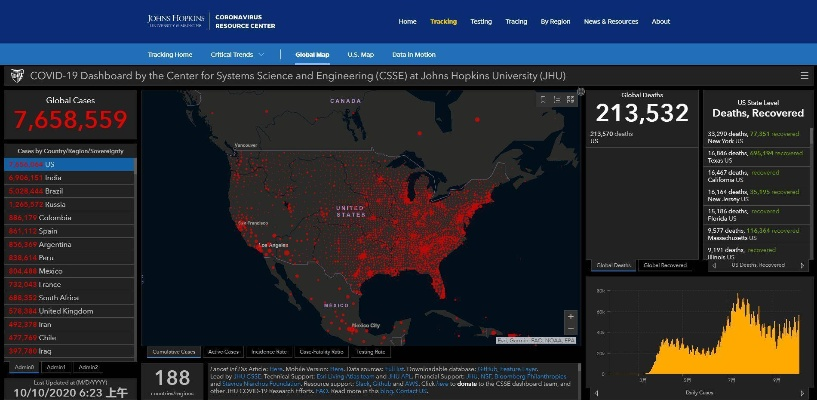Select Iran in the country list
The image size is (817, 400).
(x=69, y=325)
